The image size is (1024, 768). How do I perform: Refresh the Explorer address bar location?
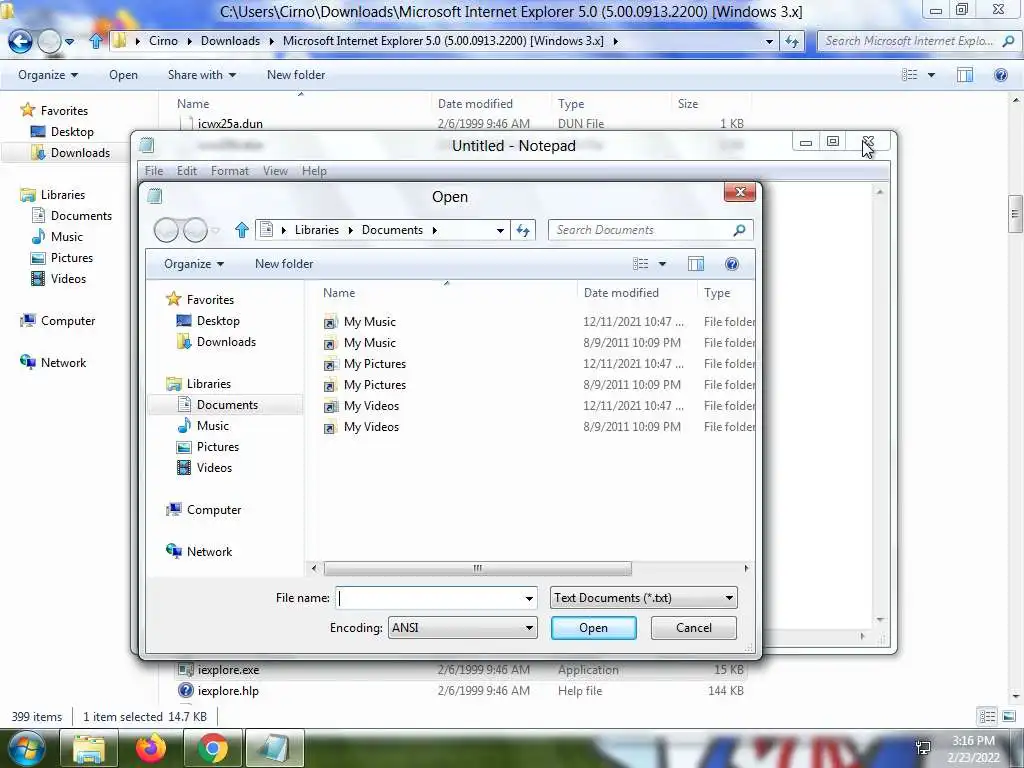792,41
